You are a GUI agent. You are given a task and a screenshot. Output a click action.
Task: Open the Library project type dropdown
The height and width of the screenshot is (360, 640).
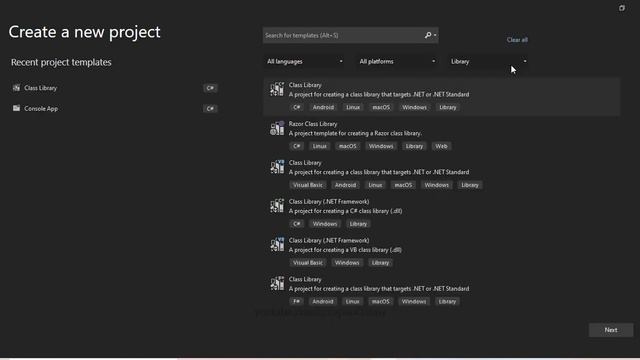pos(489,61)
